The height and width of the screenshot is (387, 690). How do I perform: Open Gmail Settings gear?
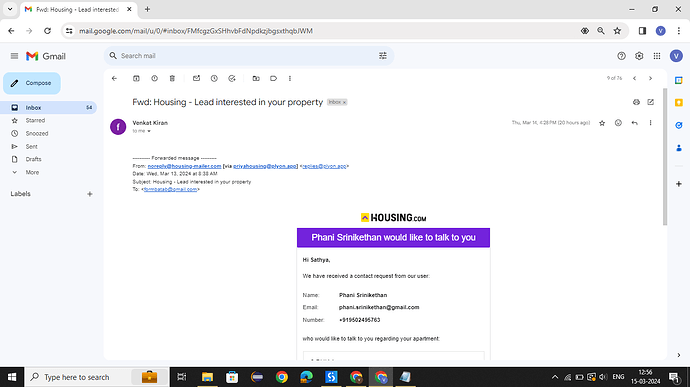tap(639, 56)
